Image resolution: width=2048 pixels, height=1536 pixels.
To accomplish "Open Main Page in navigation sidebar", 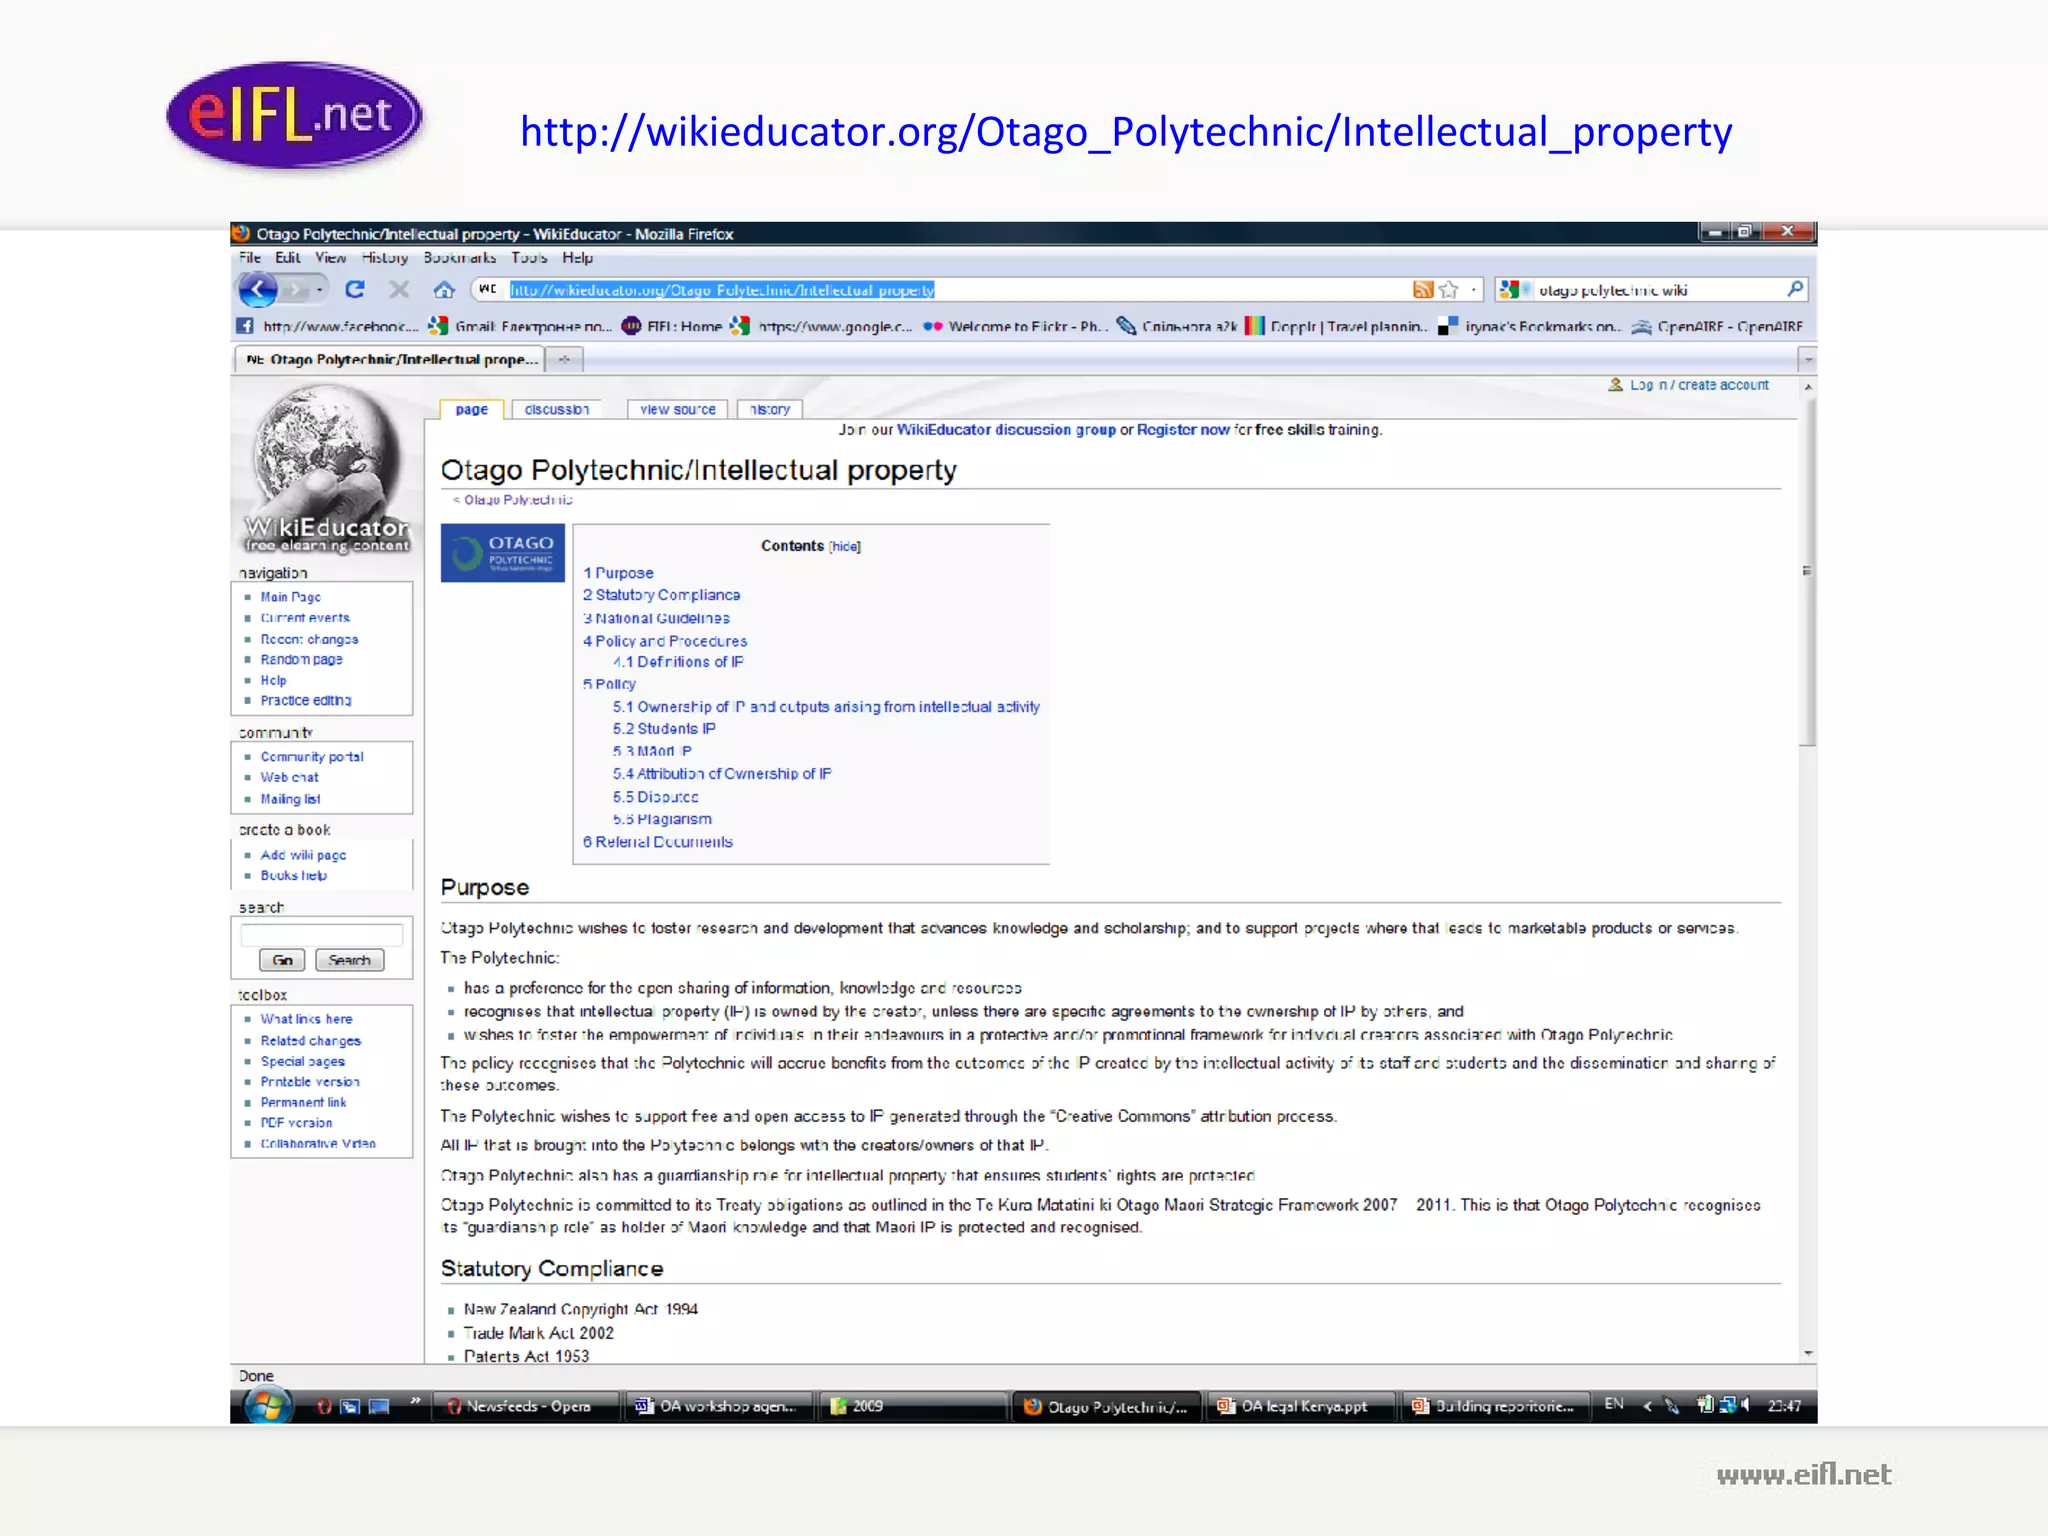I will click(291, 597).
